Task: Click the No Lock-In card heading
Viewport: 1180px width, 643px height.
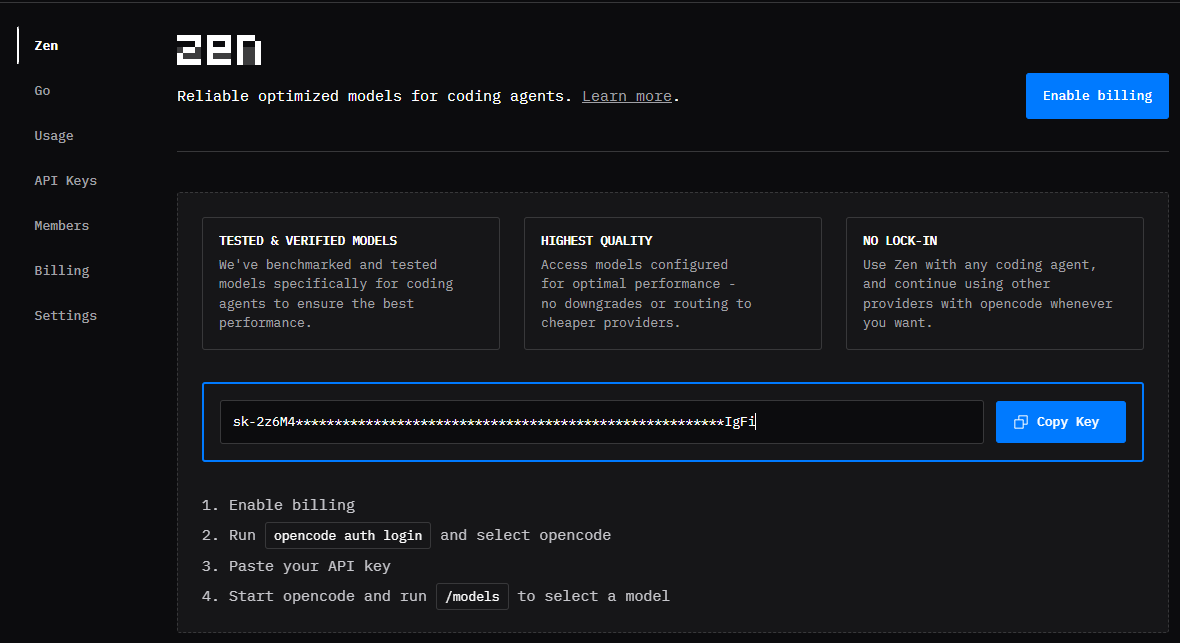Action: pyautogui.click(x=899, y=241)
